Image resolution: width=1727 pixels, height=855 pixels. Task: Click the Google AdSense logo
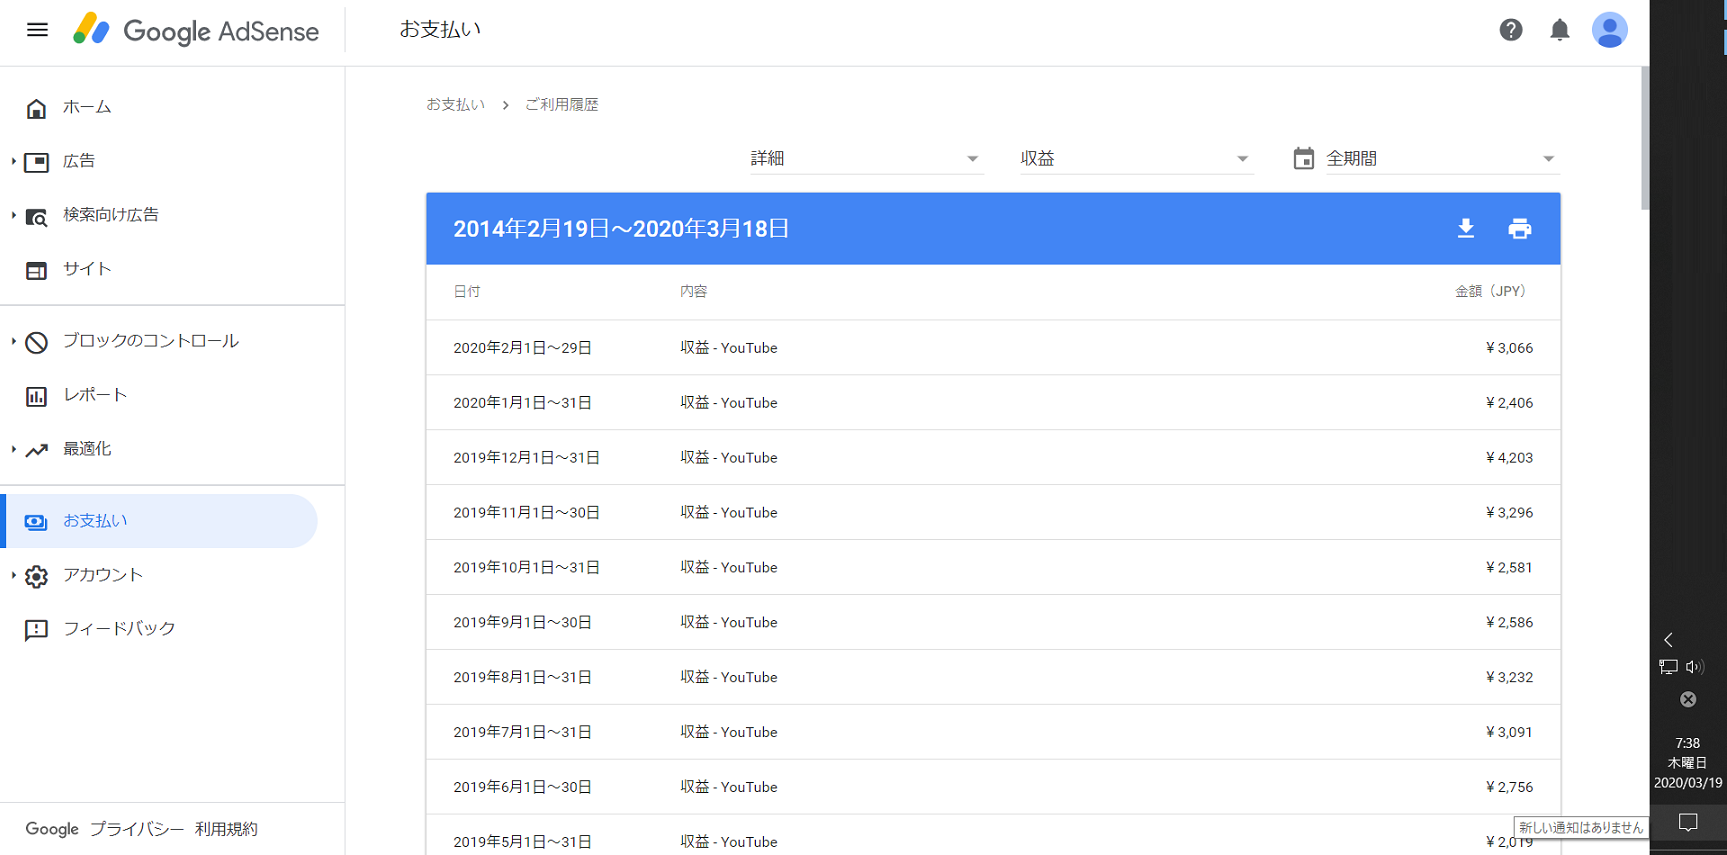pos(196,30)
